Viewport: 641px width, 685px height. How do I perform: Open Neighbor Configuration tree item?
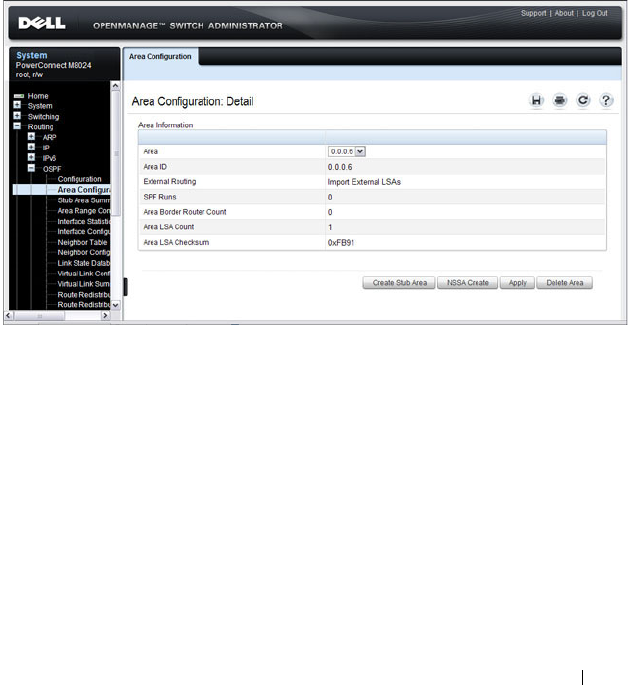pos(83,253)
